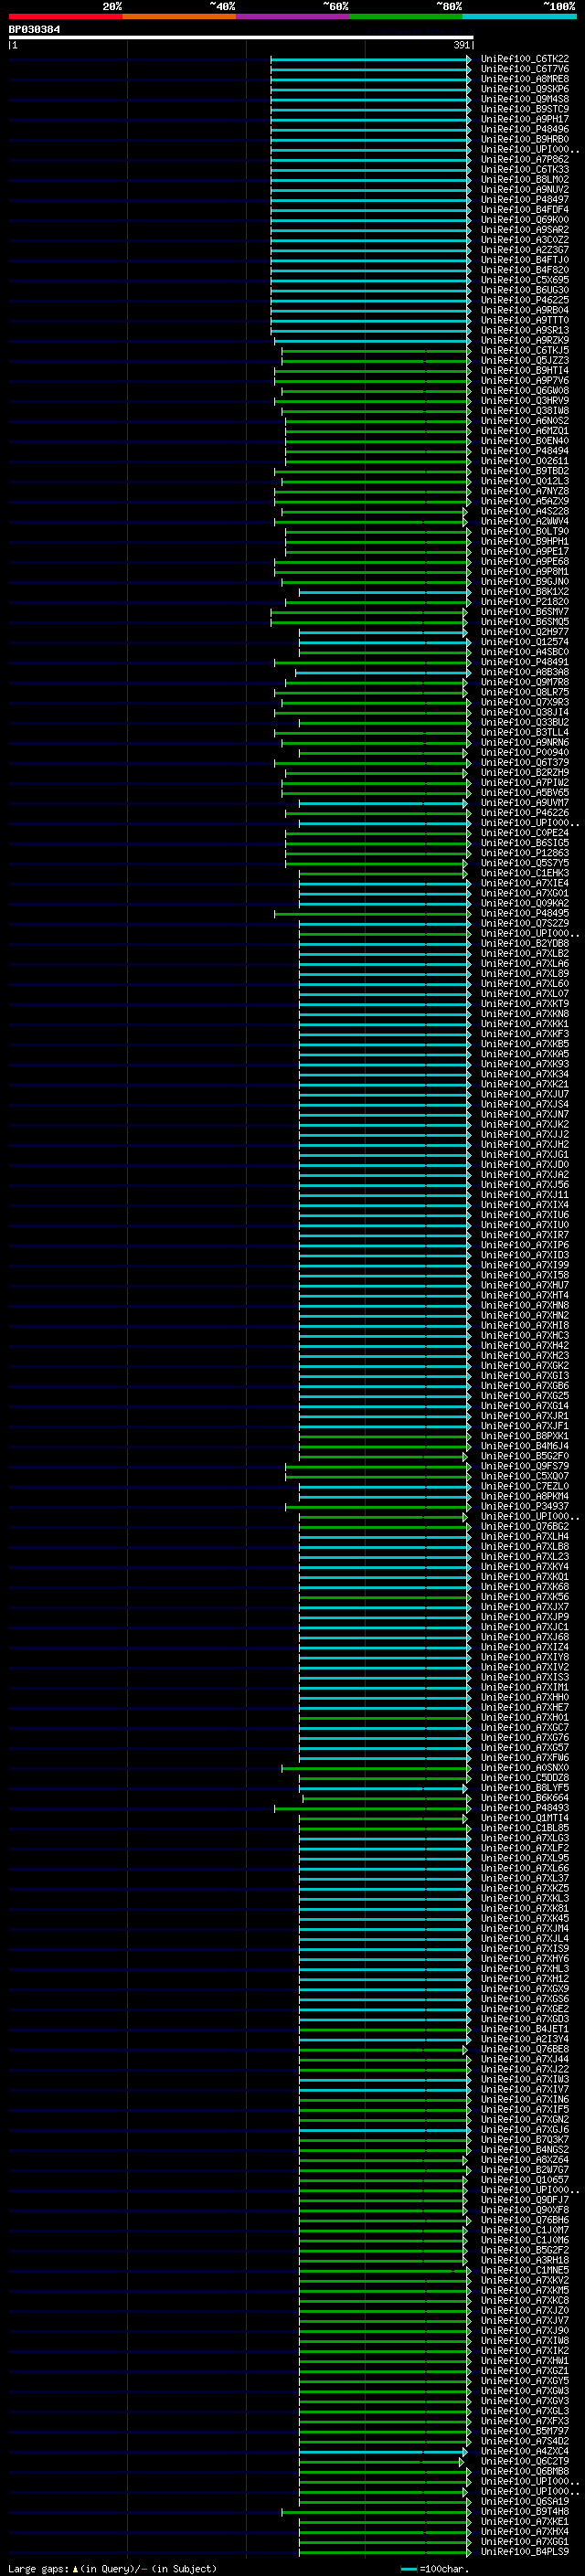Select the UniRef100_Q012L3 label
This screenshot has width=585, height=2576.
[x=525, y=481]
